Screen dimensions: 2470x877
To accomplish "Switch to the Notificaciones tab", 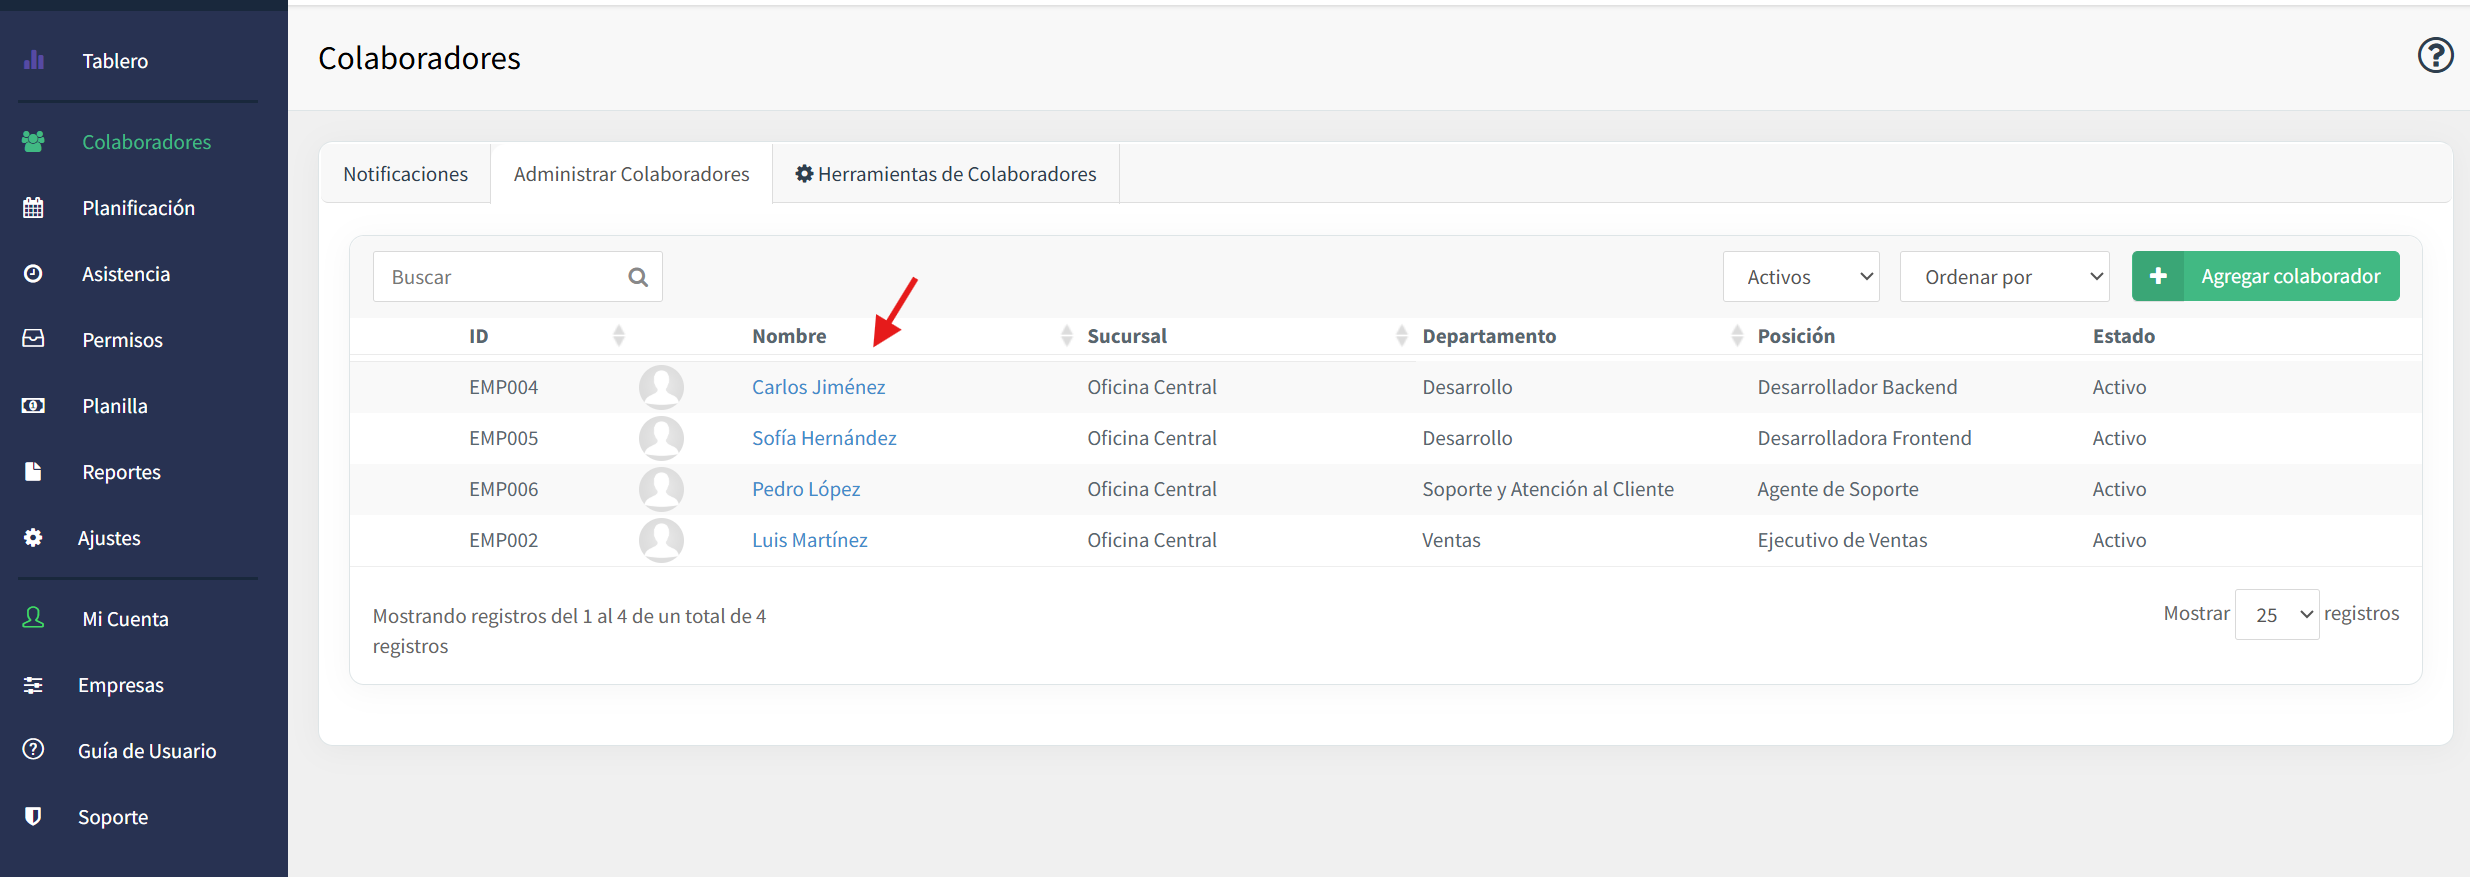I will [x=406, y=174].
